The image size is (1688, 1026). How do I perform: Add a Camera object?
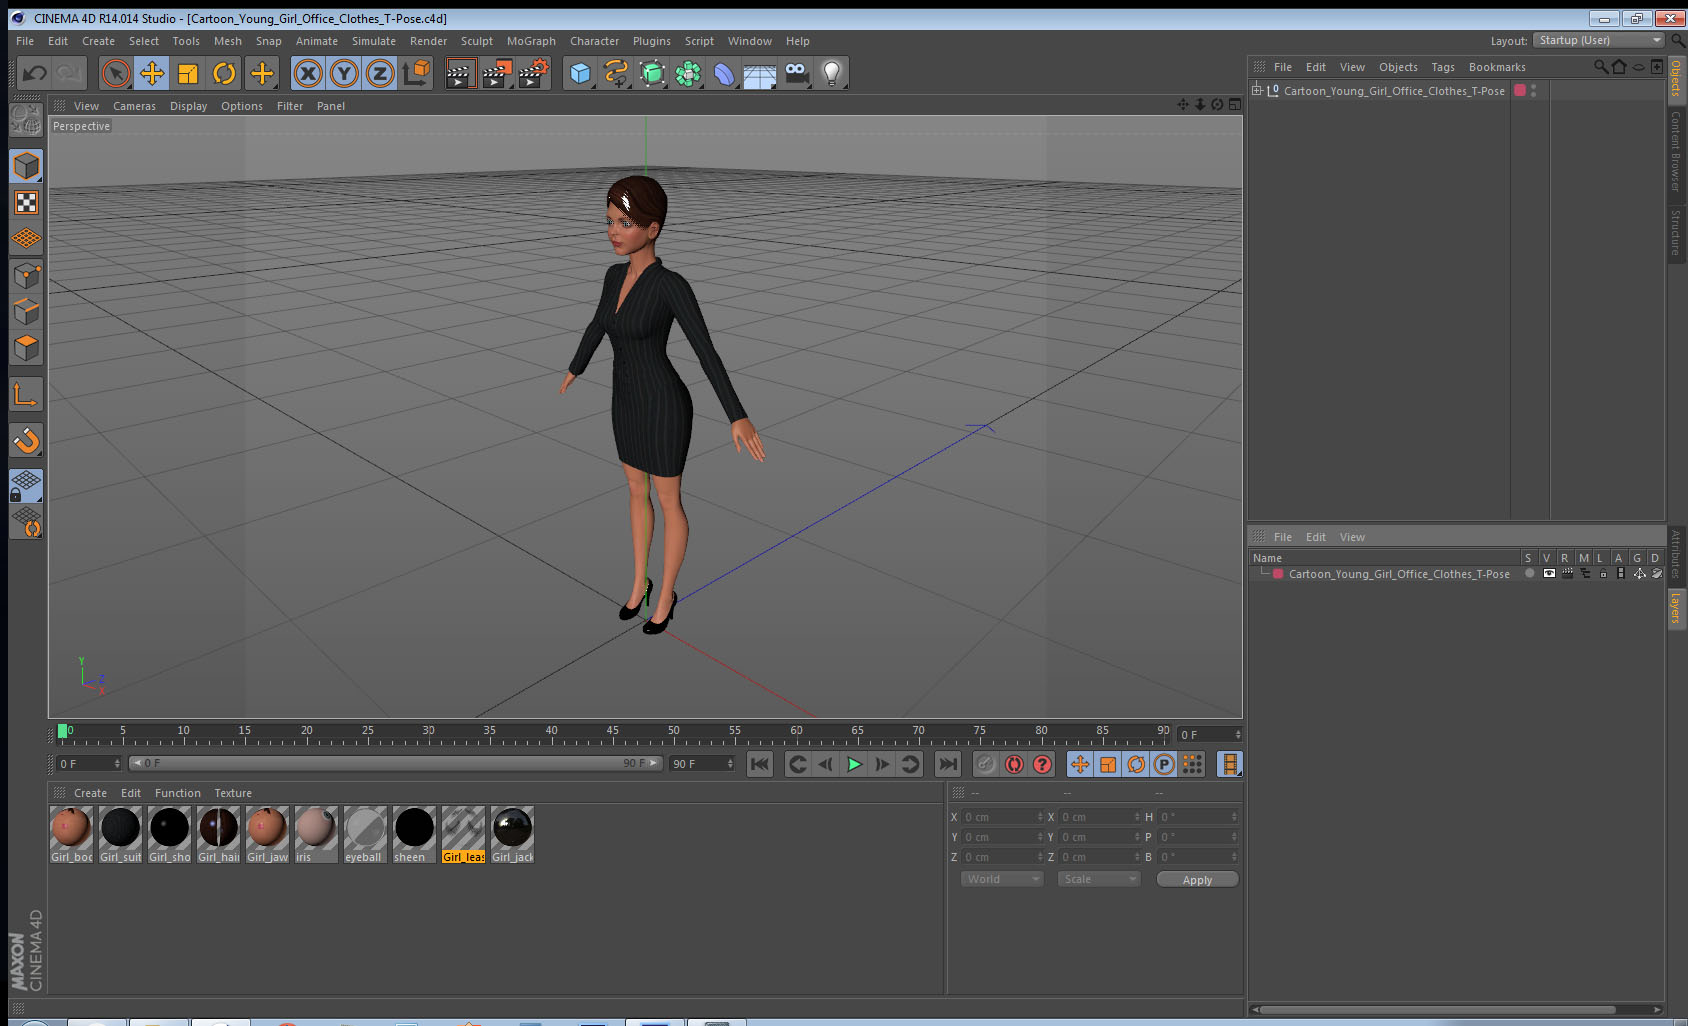pyautogui.click(x=796, y=73)
